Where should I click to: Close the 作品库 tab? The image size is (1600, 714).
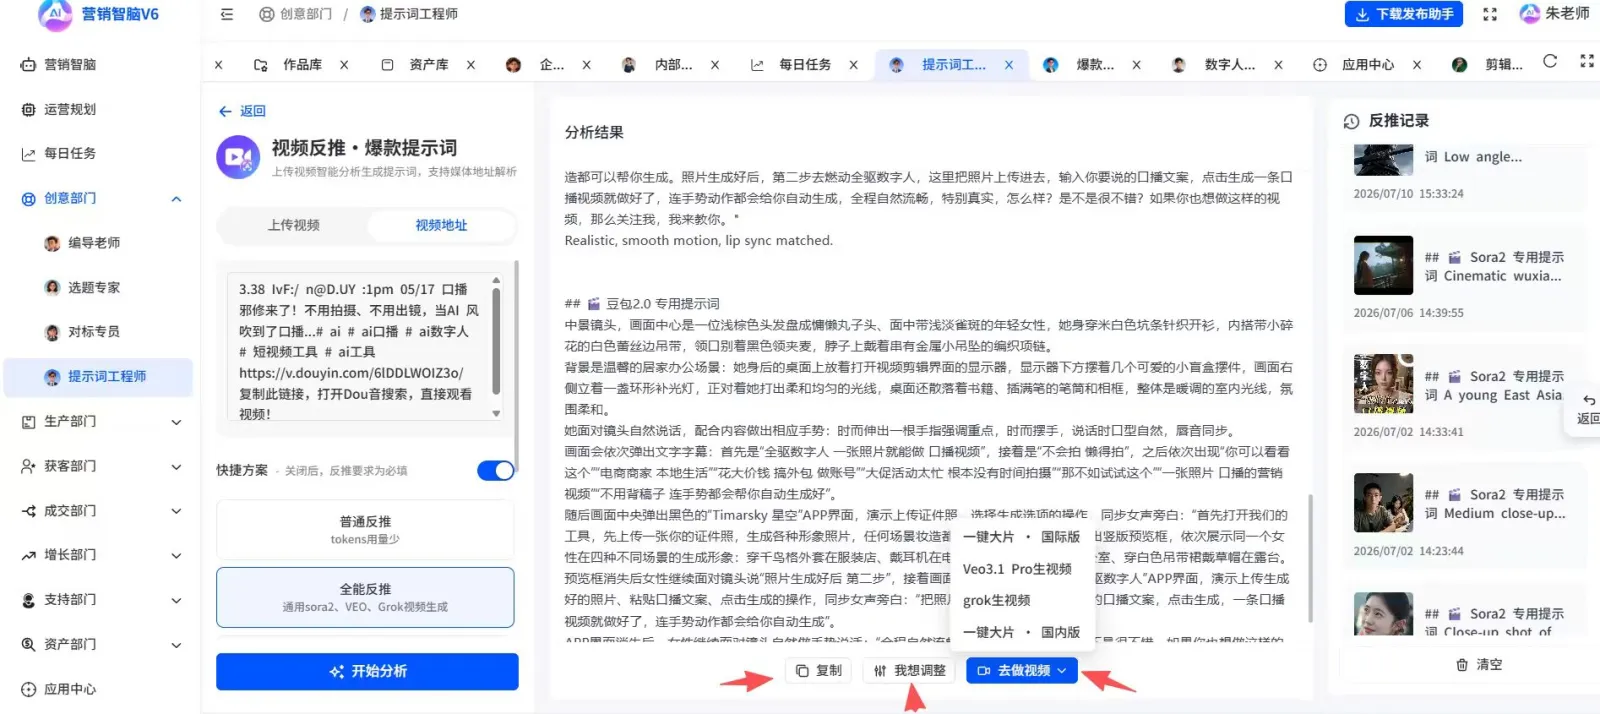click(344, 65)
